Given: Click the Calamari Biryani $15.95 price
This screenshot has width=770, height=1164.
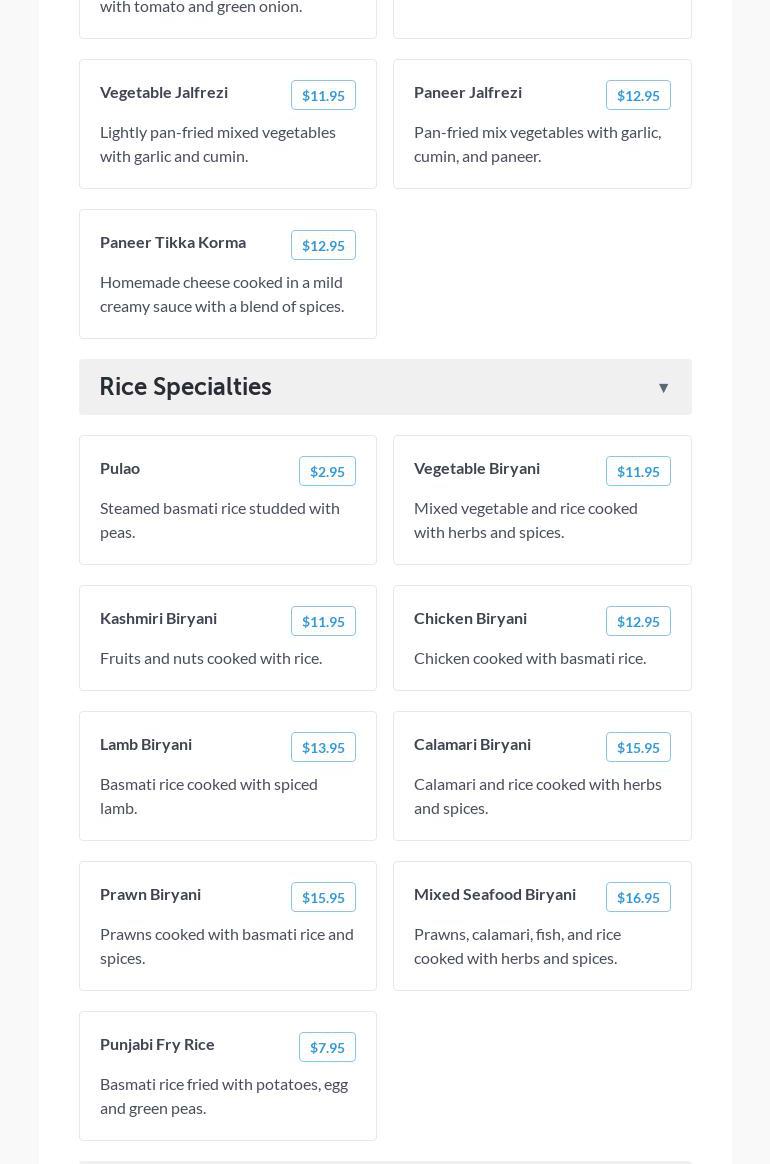Looking at the screenshot, I should pos(638,748).
